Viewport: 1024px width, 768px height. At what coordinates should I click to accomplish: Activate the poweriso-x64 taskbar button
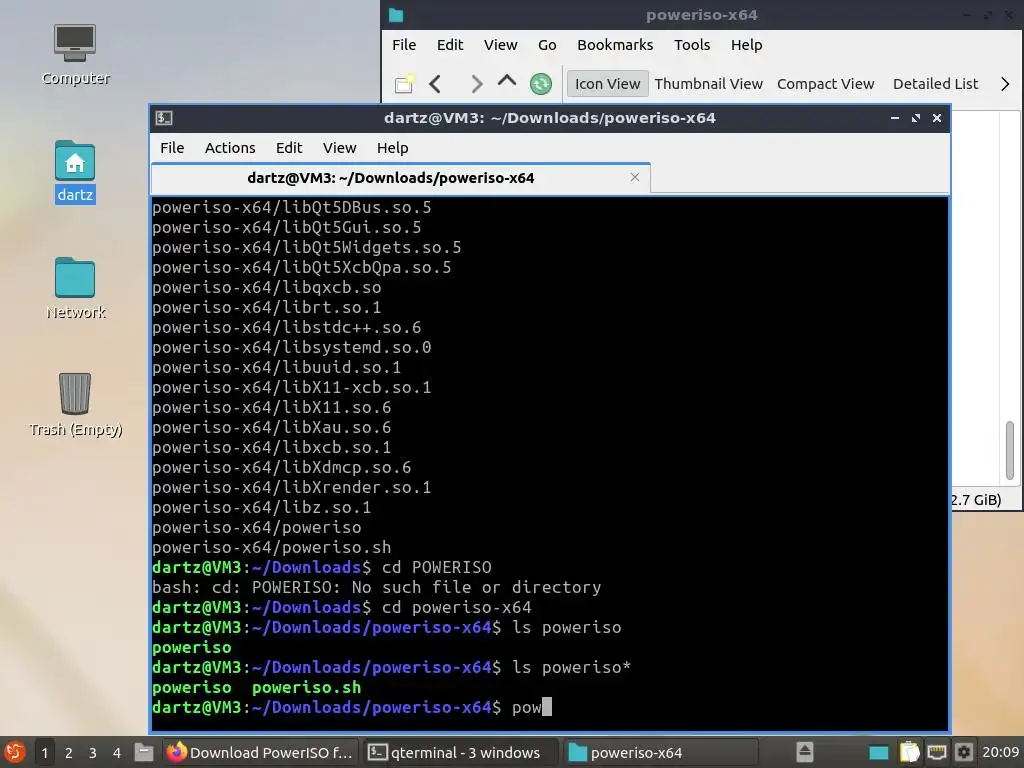[660, 752]
